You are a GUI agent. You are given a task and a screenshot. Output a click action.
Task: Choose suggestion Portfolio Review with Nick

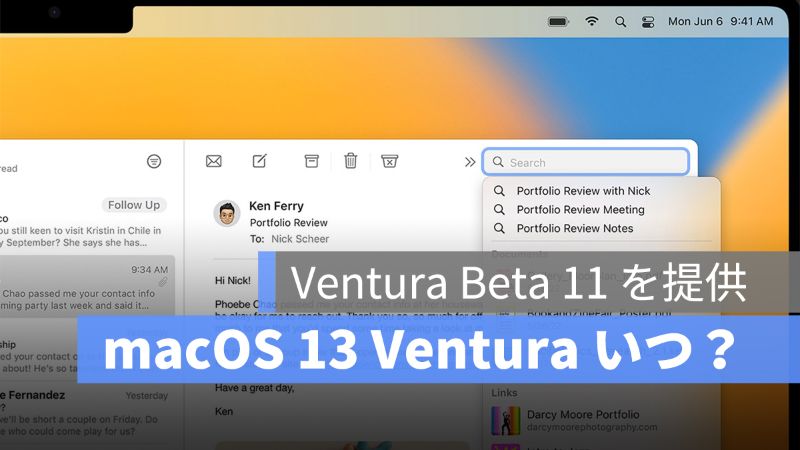click(x=583, y=191)
